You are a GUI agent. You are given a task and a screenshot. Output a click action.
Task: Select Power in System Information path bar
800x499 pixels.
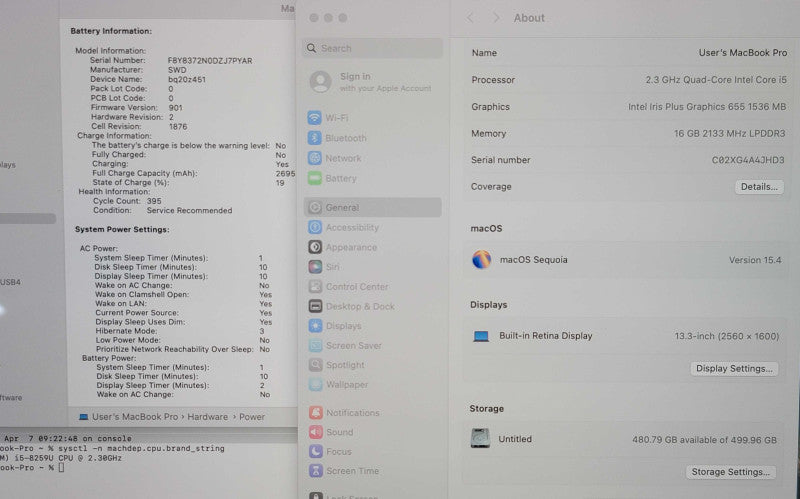(x=252, y=417)
